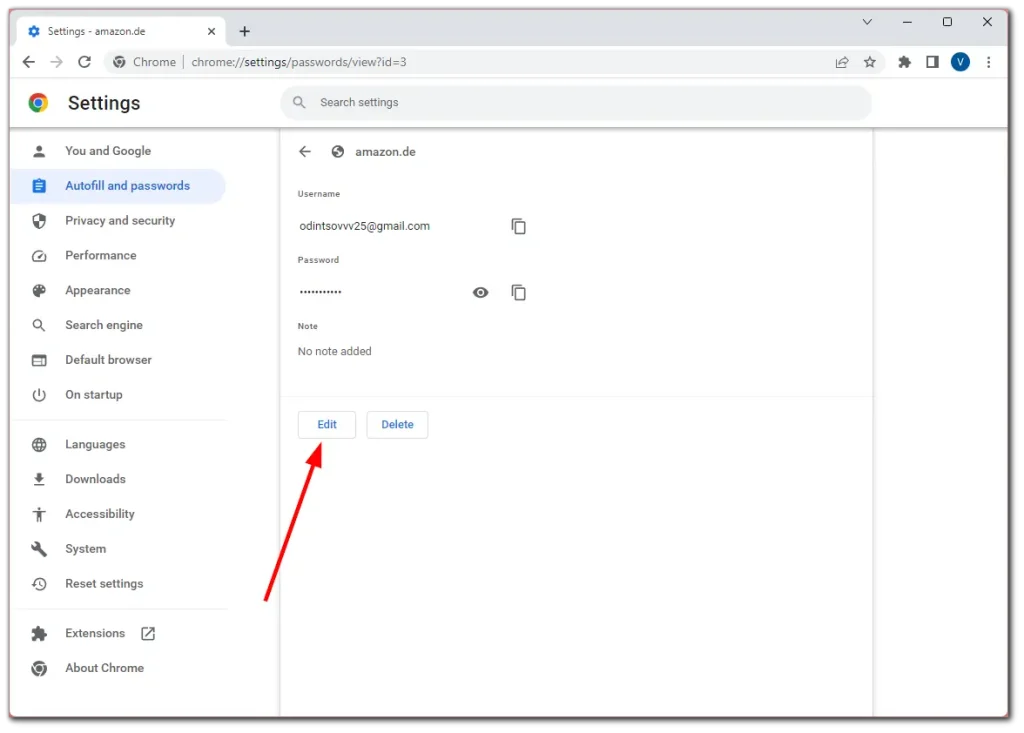Copy the password to clipboard
Image resolution: width=1024 pixels, height=733 pixels.
click(x=519, y=292)
